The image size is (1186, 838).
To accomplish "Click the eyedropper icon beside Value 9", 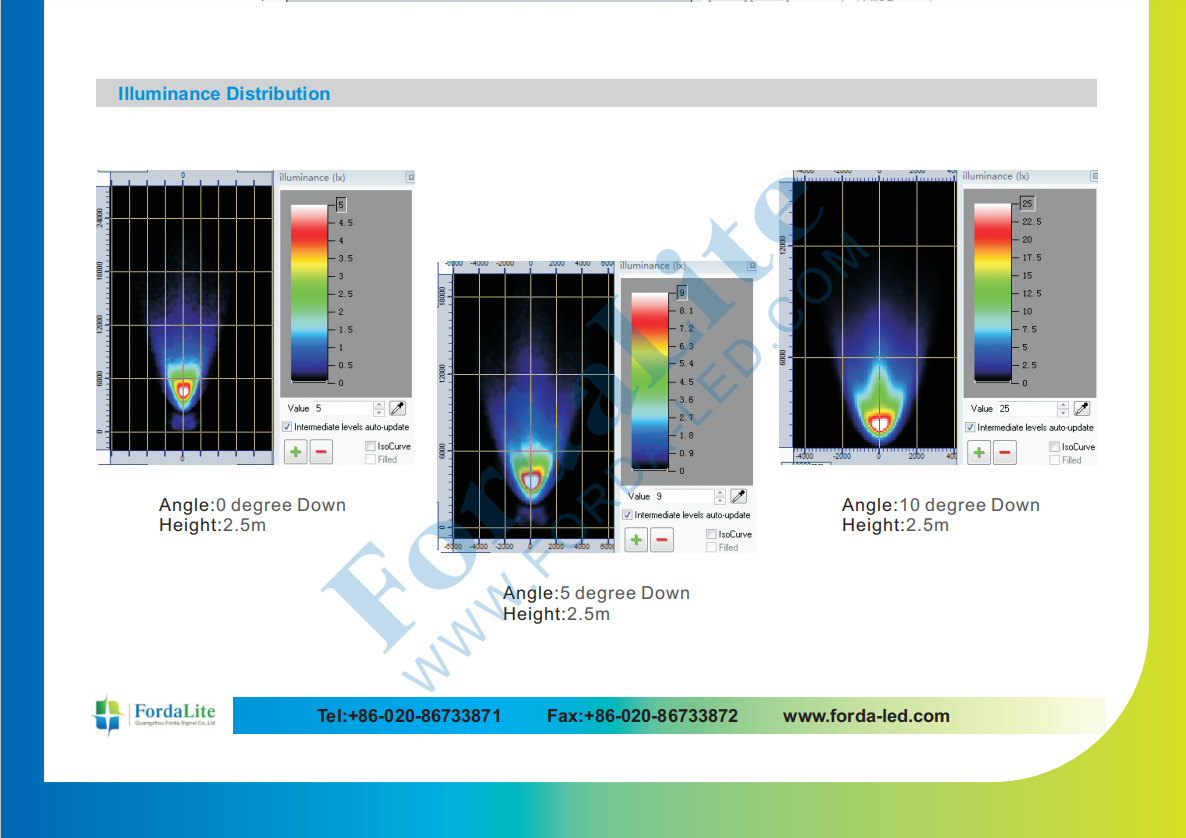I will tap(739, 496).
